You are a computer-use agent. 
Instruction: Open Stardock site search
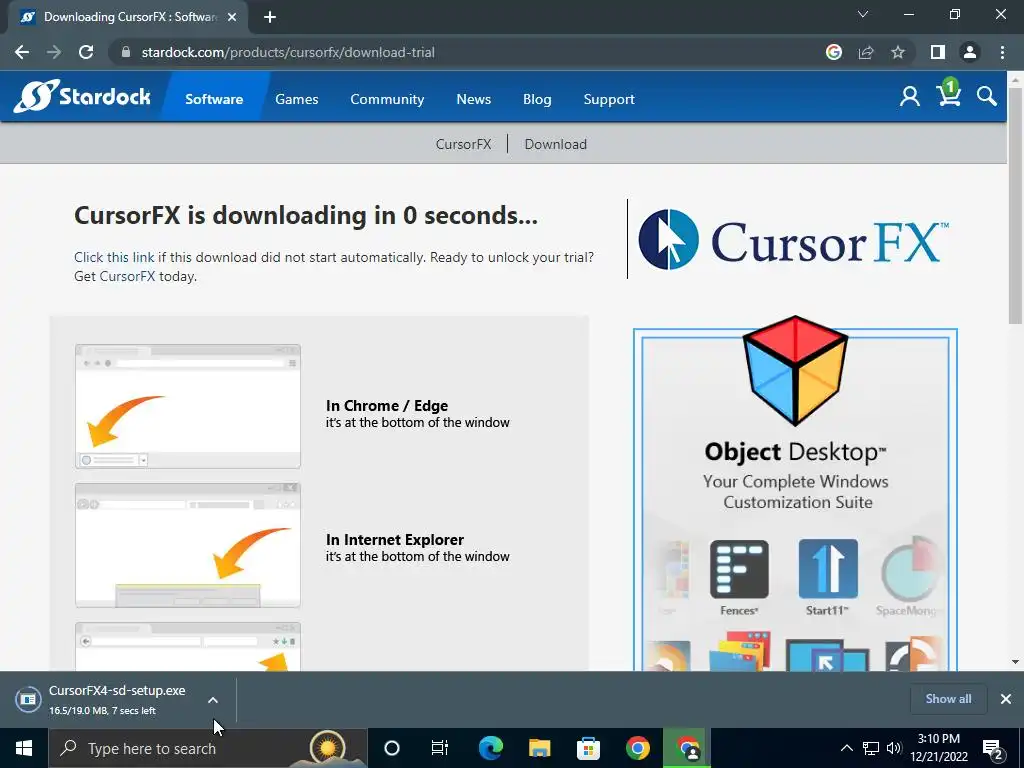click(987, 97)
